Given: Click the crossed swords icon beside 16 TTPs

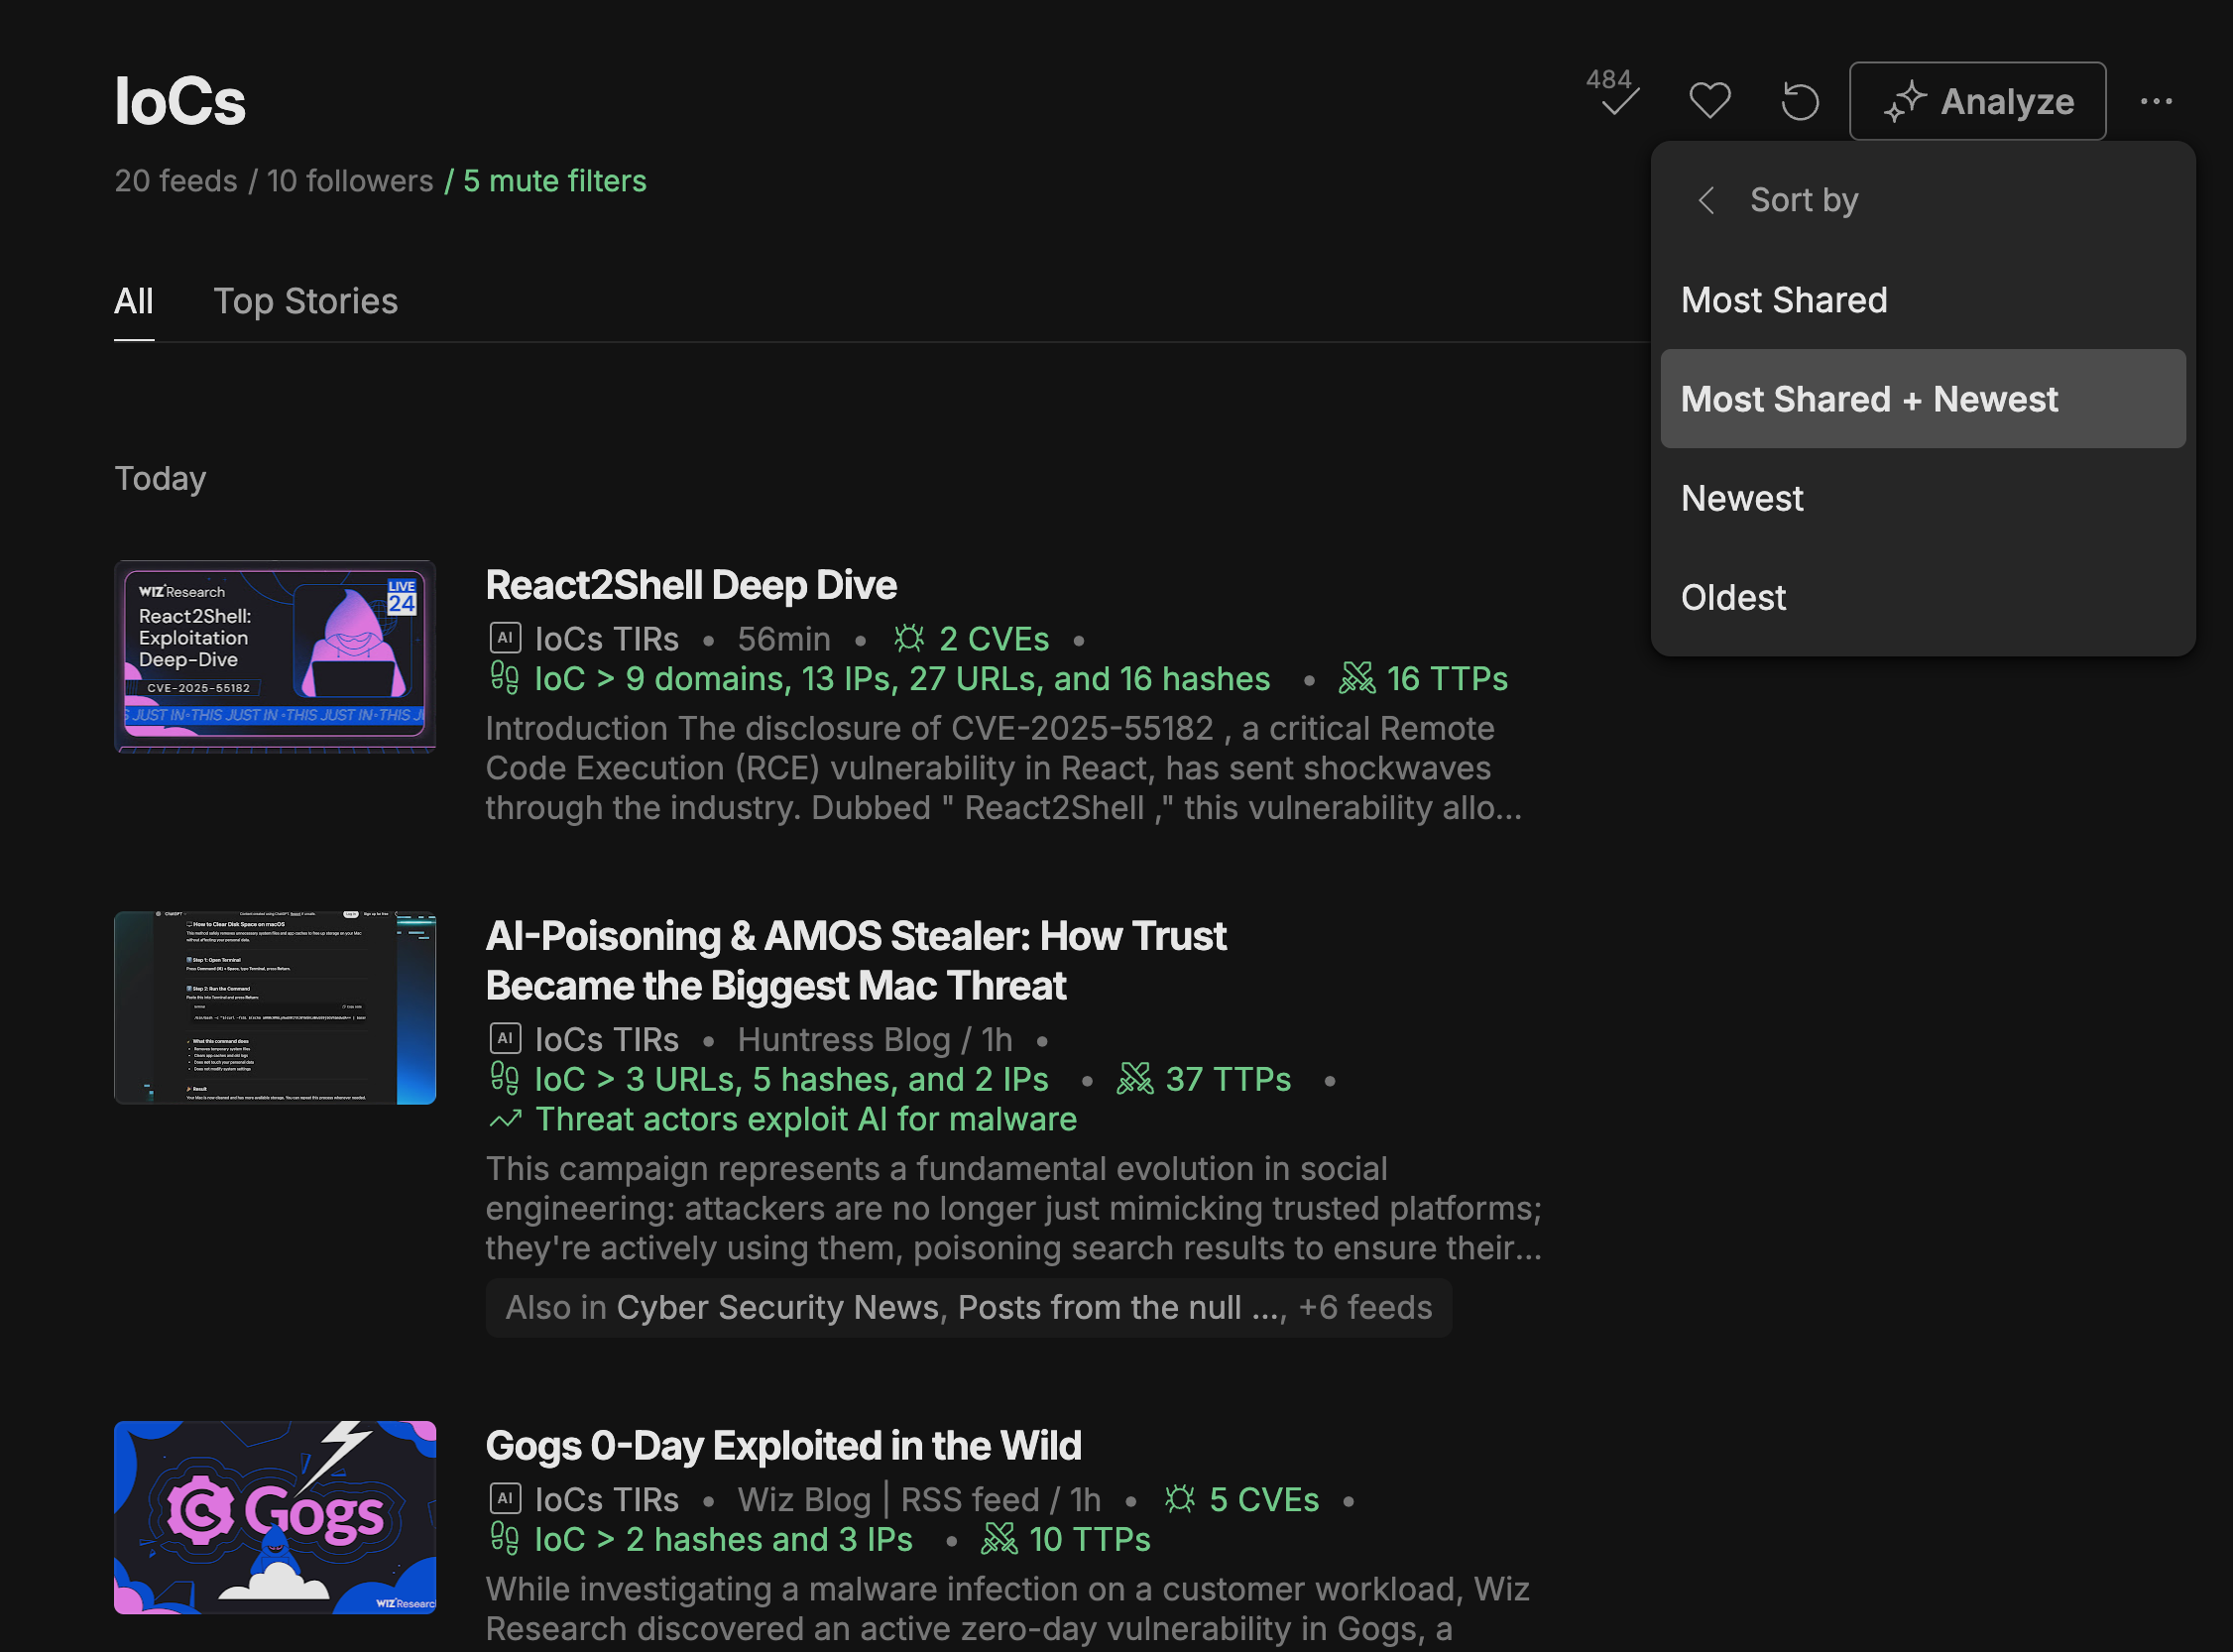Looking at the screenshot, I should 1356,678.
